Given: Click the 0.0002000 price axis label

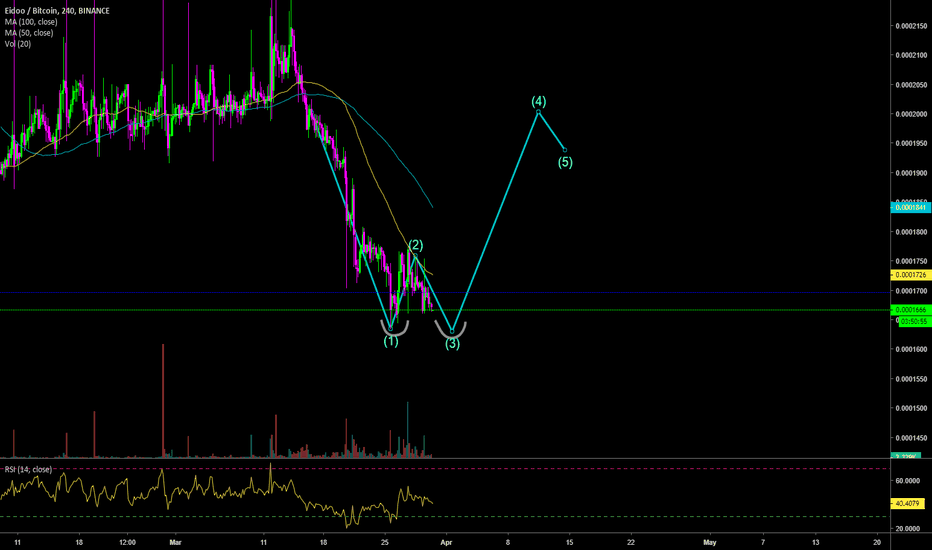Looking at the screenshot, I should coord(911,114).
